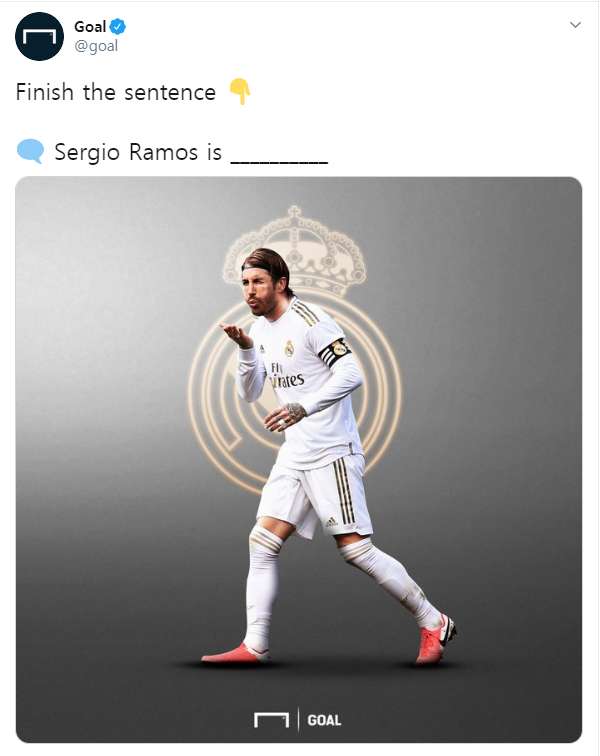Click the club badge on the jersey
This screenshot has width=600, height=756.
coord(289,348)
